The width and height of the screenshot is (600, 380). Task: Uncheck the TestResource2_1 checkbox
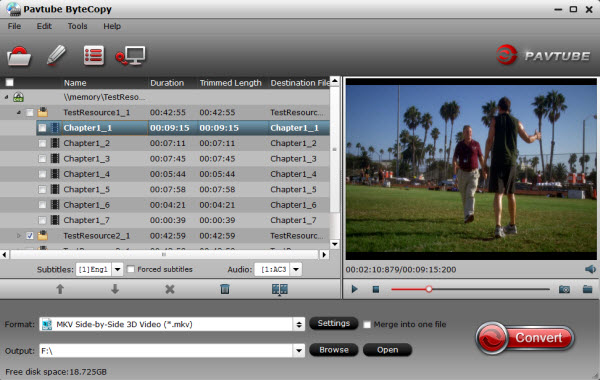[x=30, y=236]
